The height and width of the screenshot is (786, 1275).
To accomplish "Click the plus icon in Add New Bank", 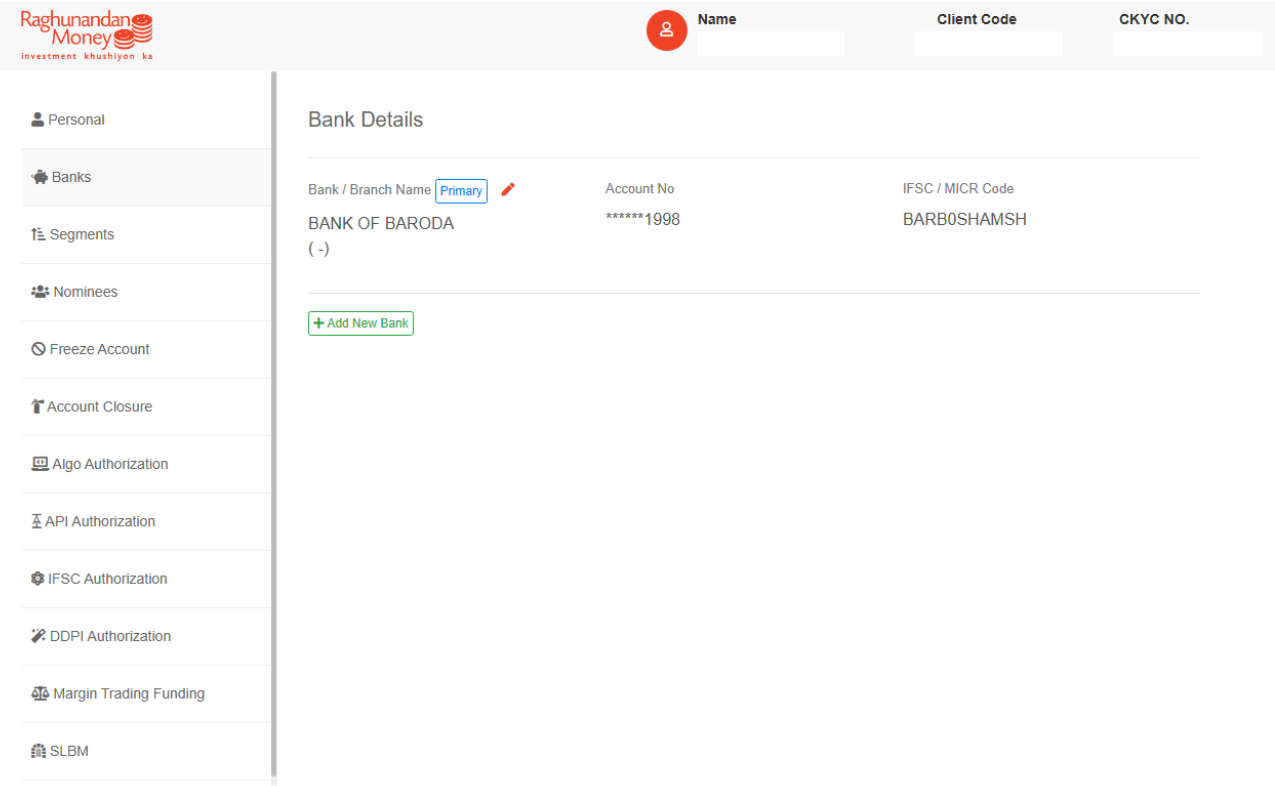I will (x=319, y=323).
